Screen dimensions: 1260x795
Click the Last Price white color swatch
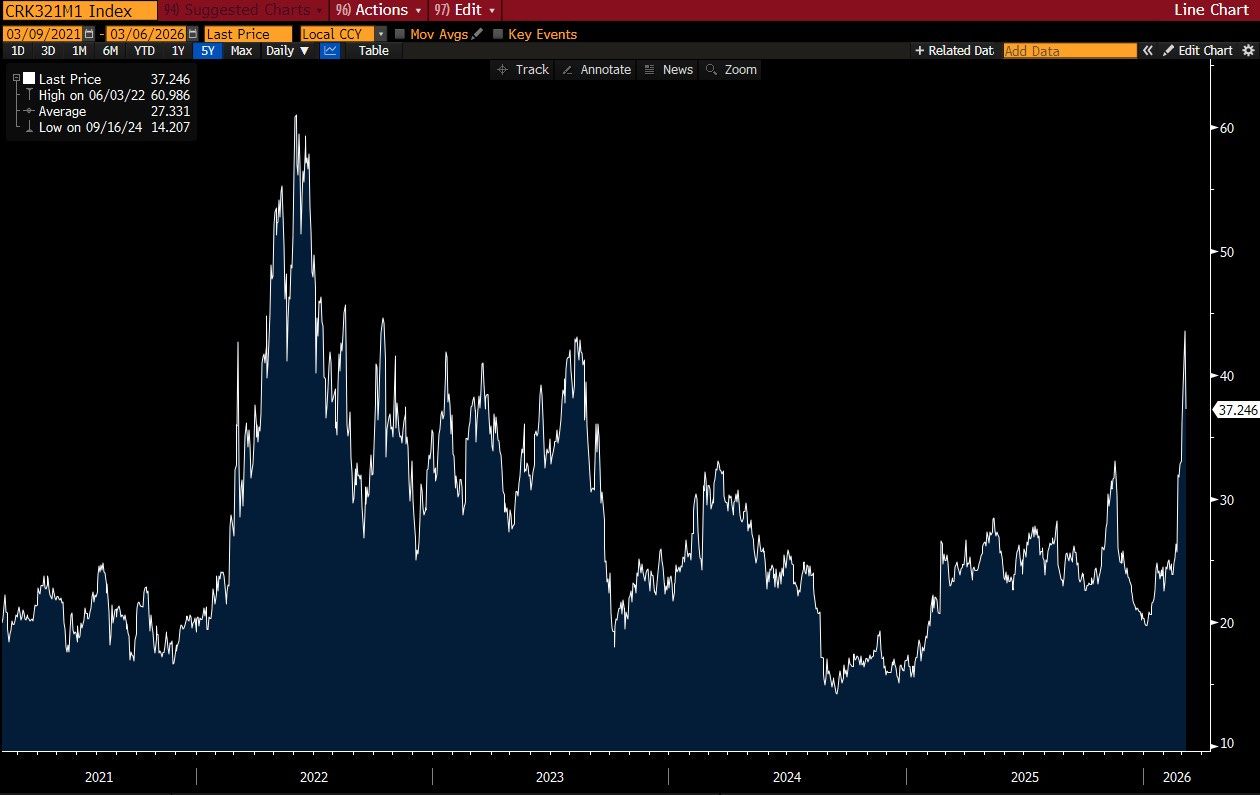(29, 78)
